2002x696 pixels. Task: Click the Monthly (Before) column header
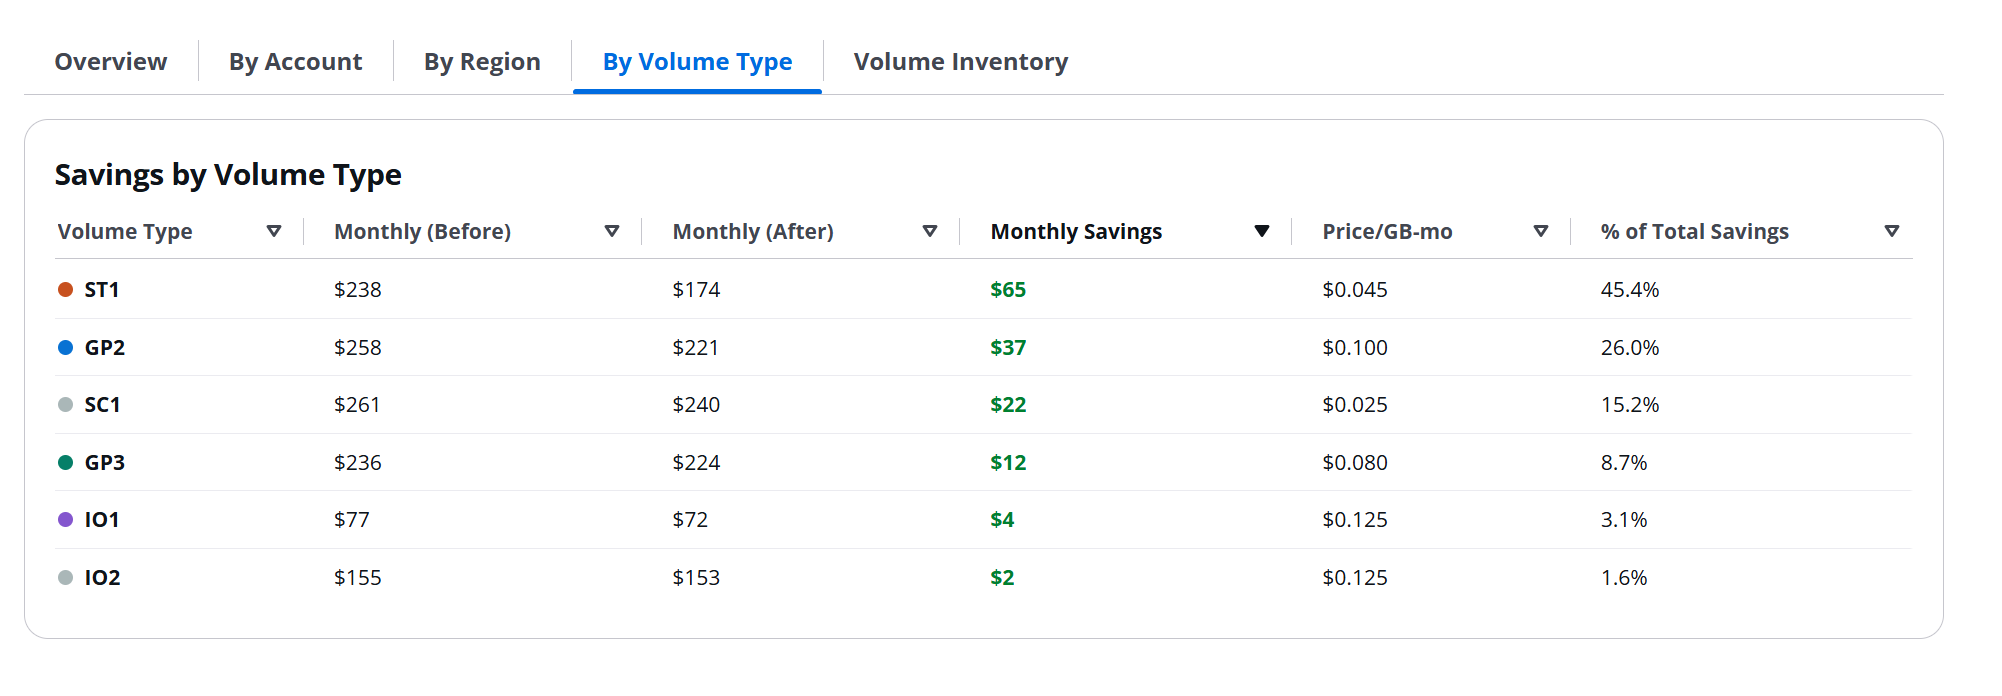click(422, 232)
